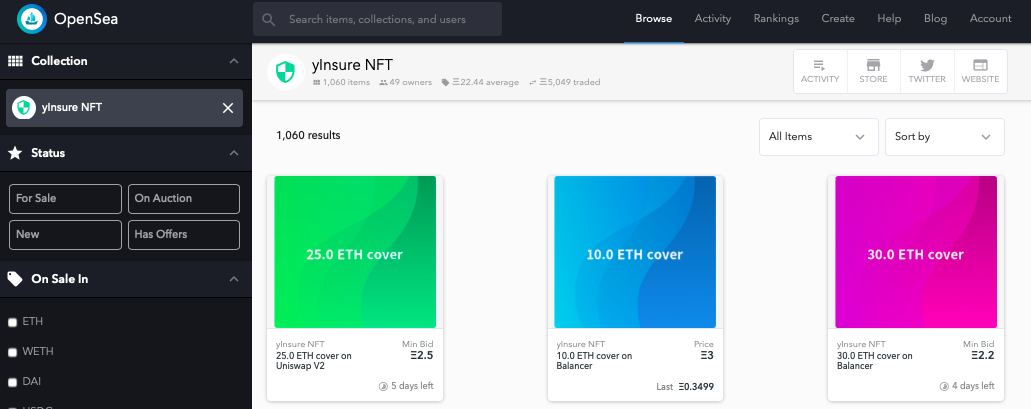
Task: Click the green 25.0 ETH cover thumbnail
Action: (x=355, y=252)
